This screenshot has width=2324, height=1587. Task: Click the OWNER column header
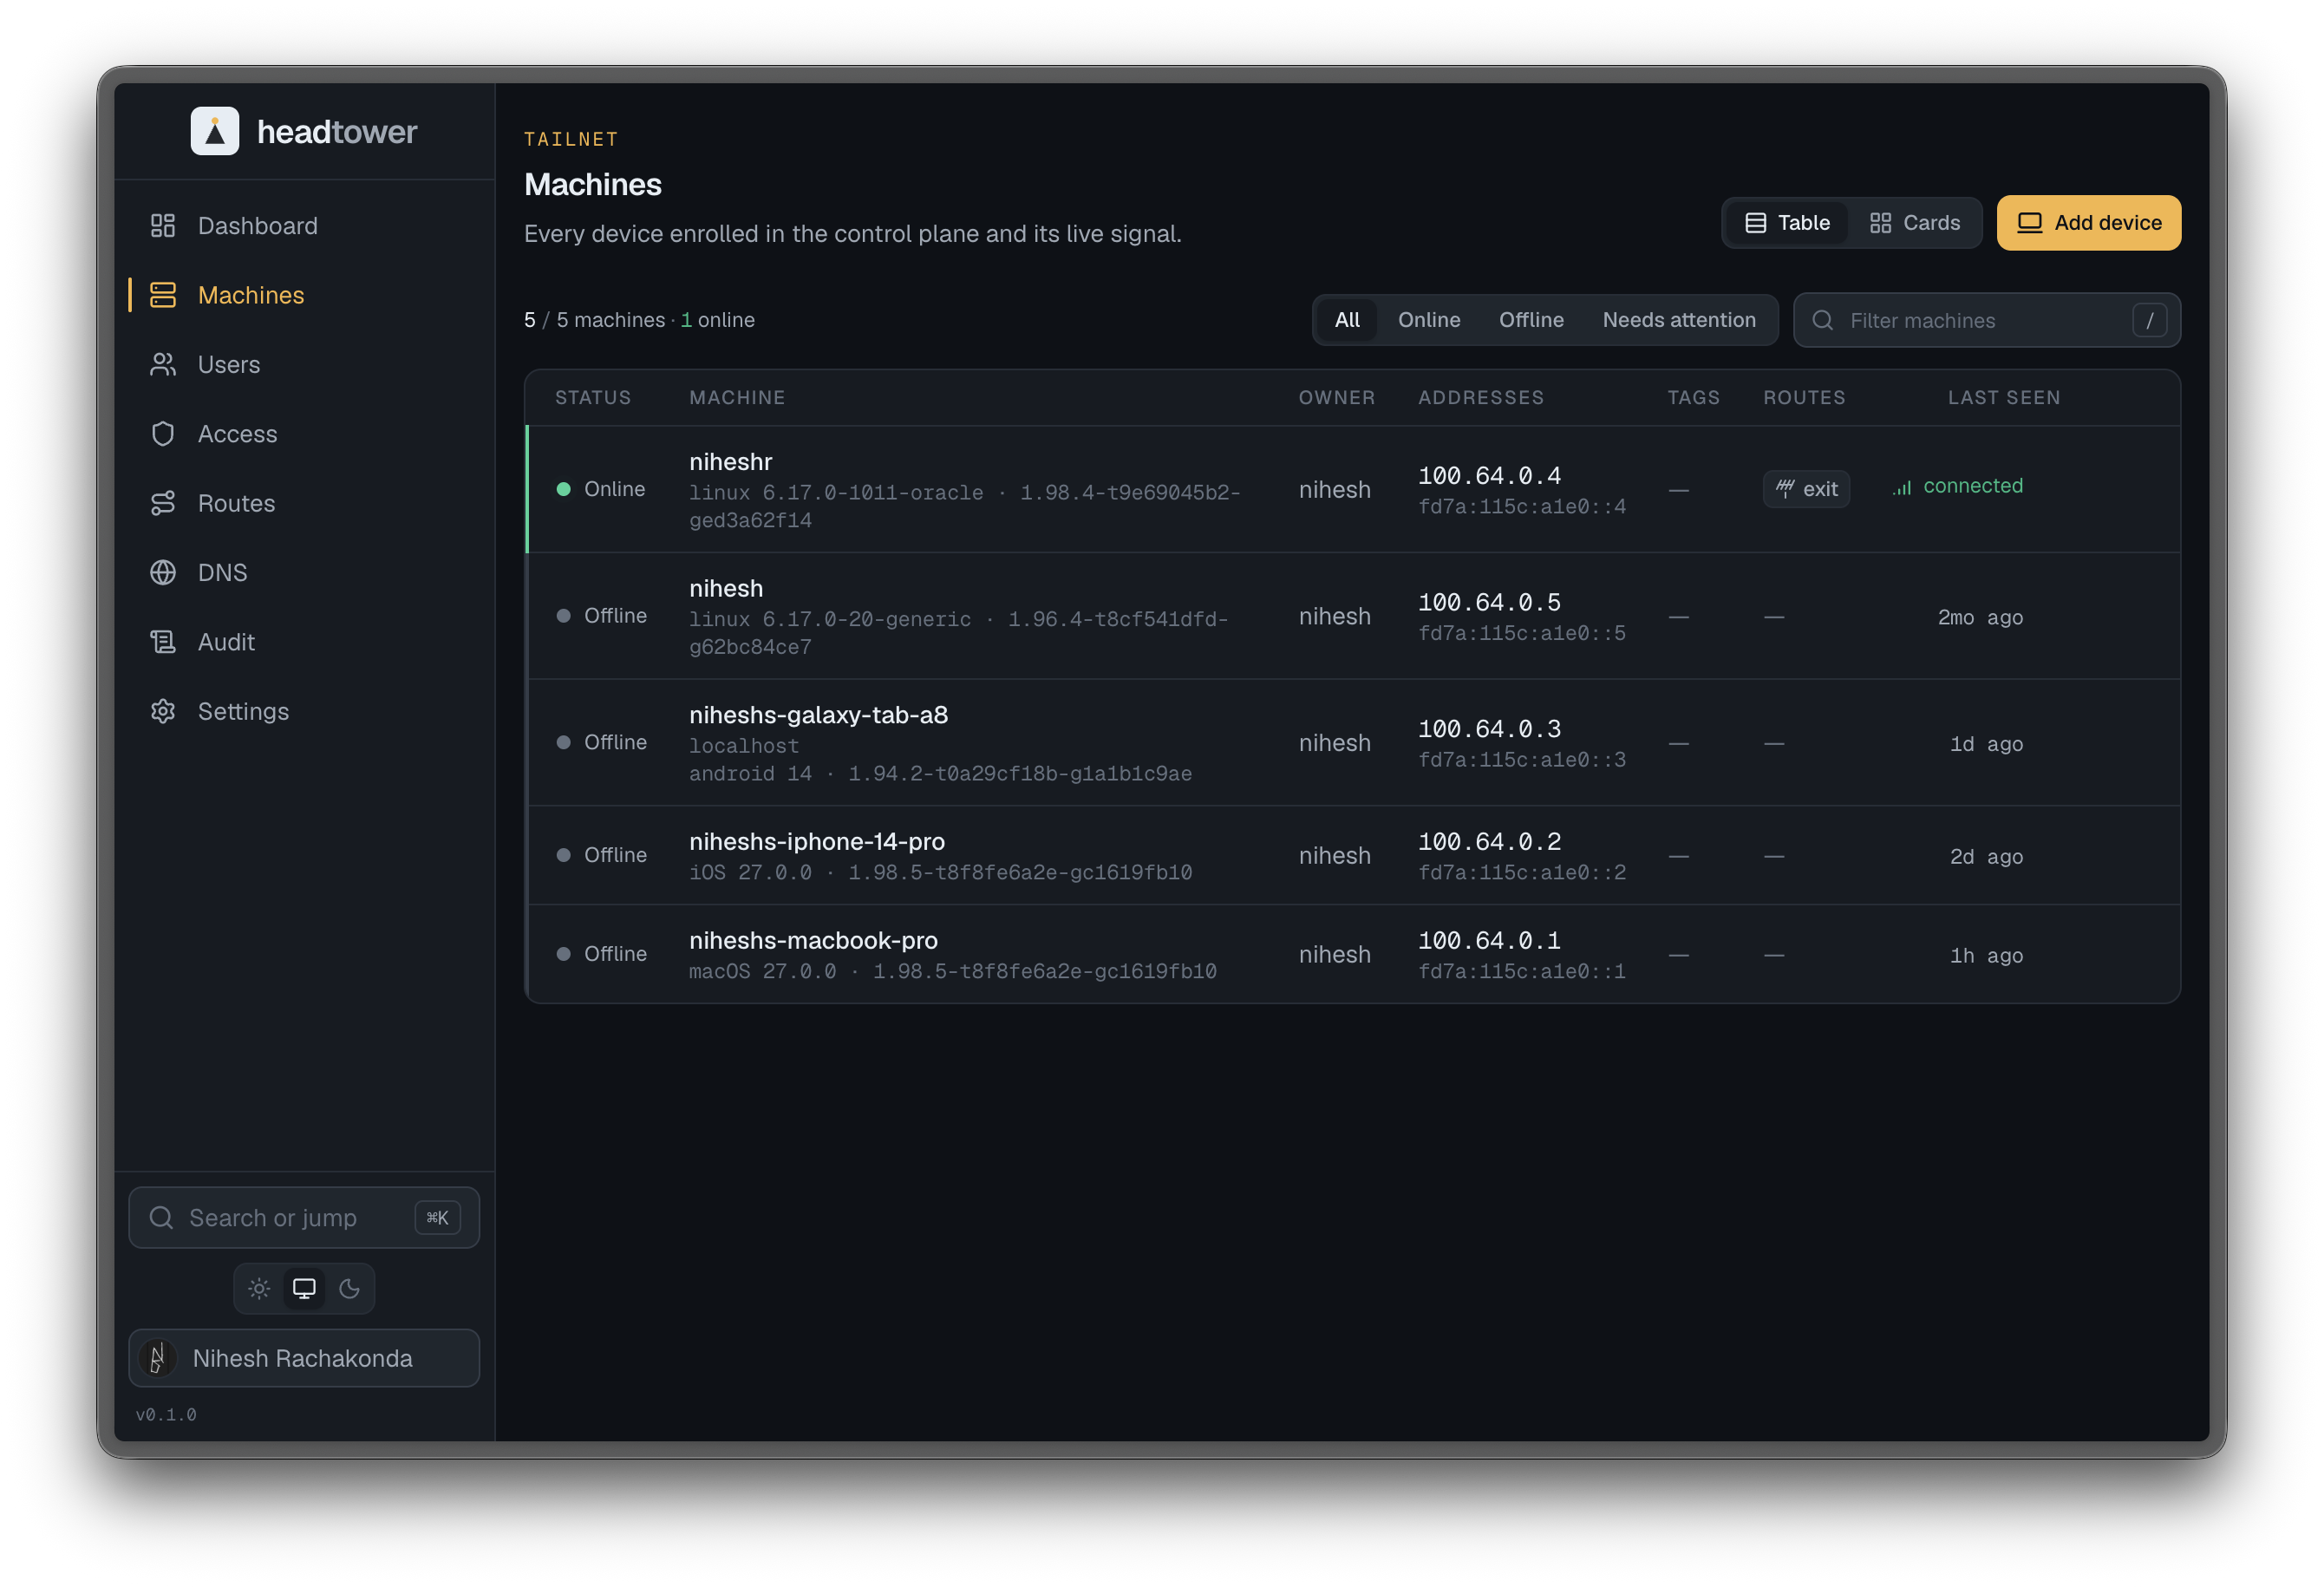1337,398
